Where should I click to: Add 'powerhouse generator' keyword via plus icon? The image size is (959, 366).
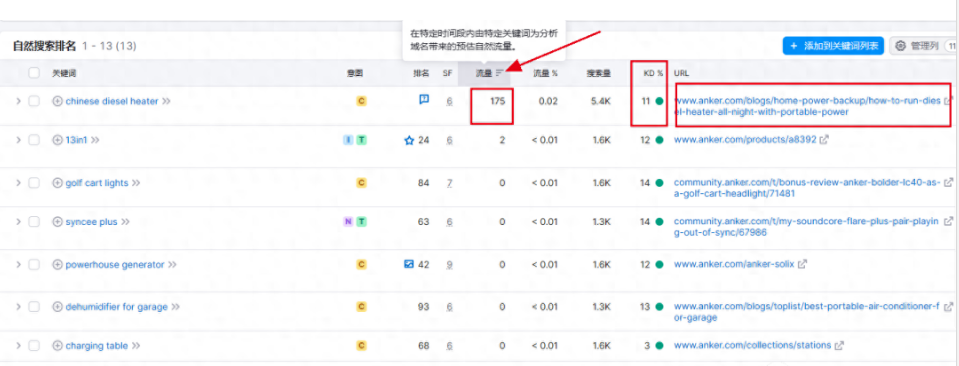(x=57, y=265)
